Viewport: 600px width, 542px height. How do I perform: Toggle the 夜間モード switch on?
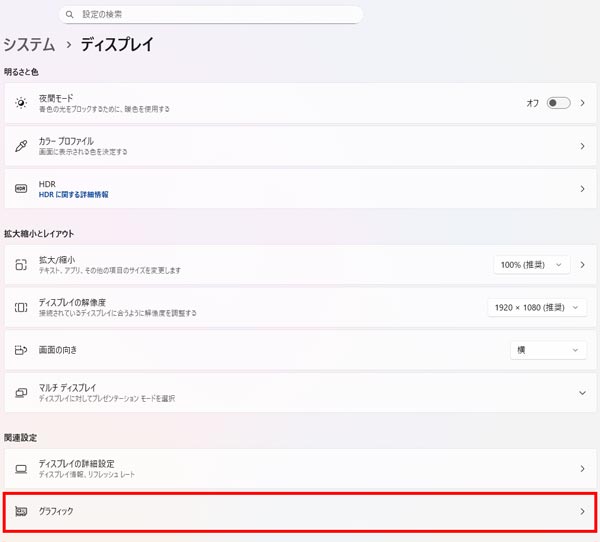558,103
